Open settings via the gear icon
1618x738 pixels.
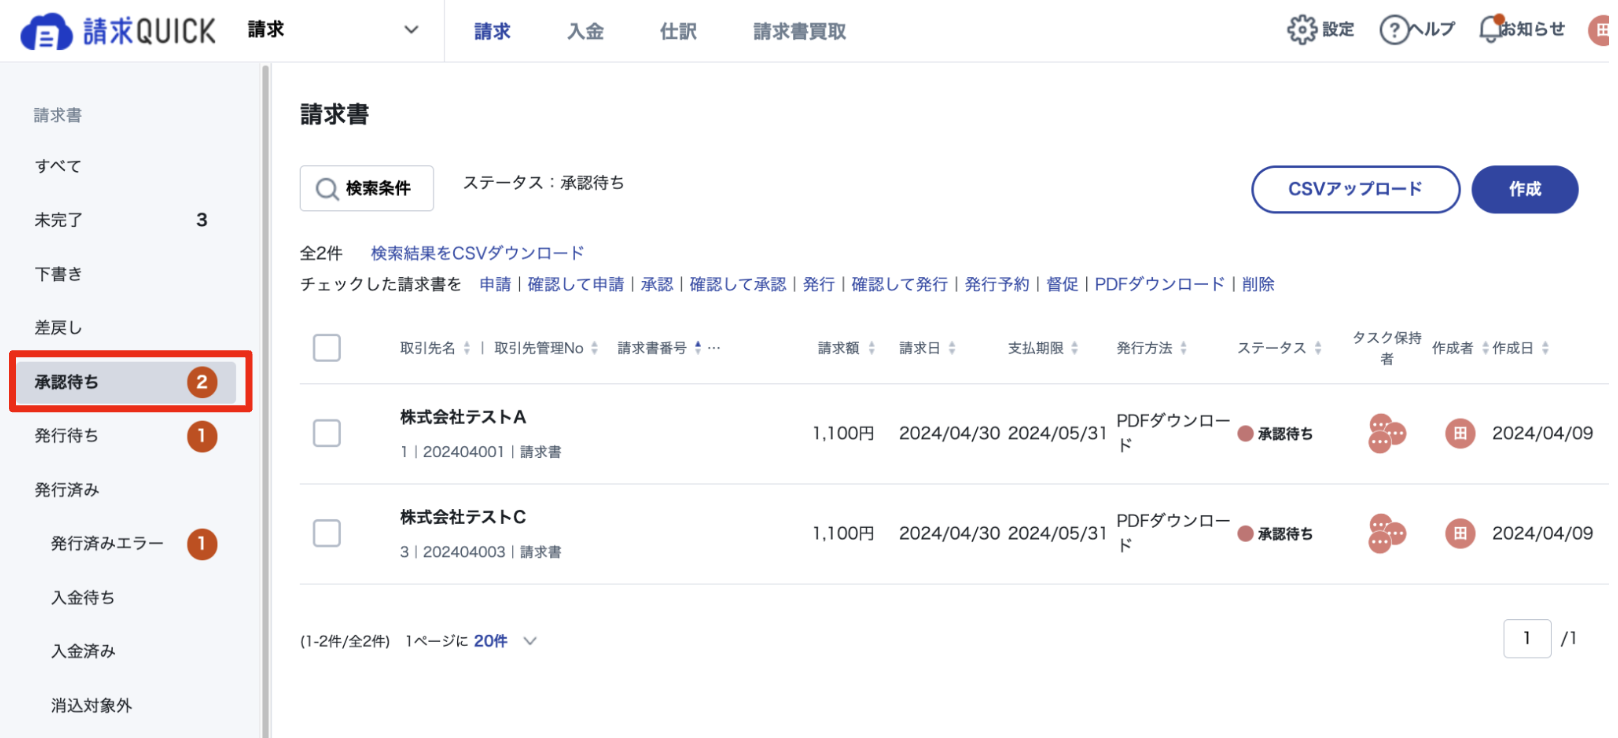pos(1301,30)
